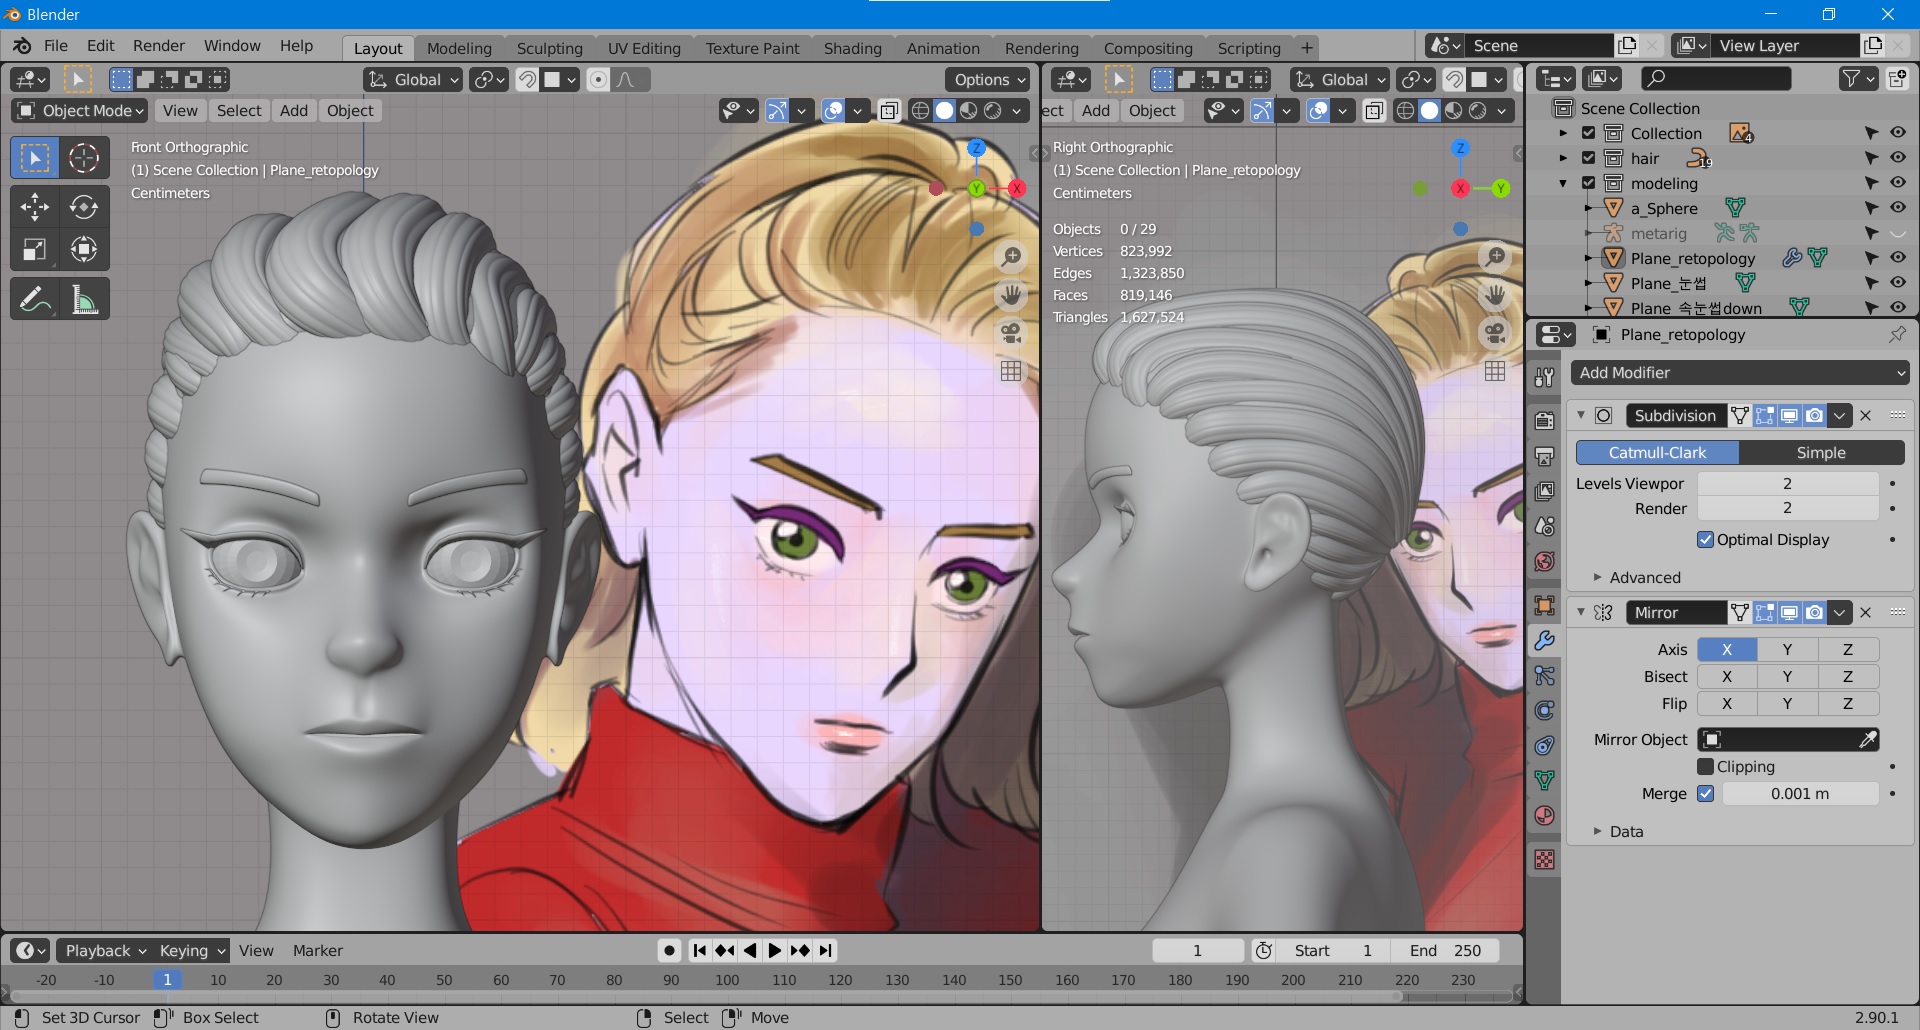
Task: Remove the Mirror modifier
Action: coord(1866,613)
